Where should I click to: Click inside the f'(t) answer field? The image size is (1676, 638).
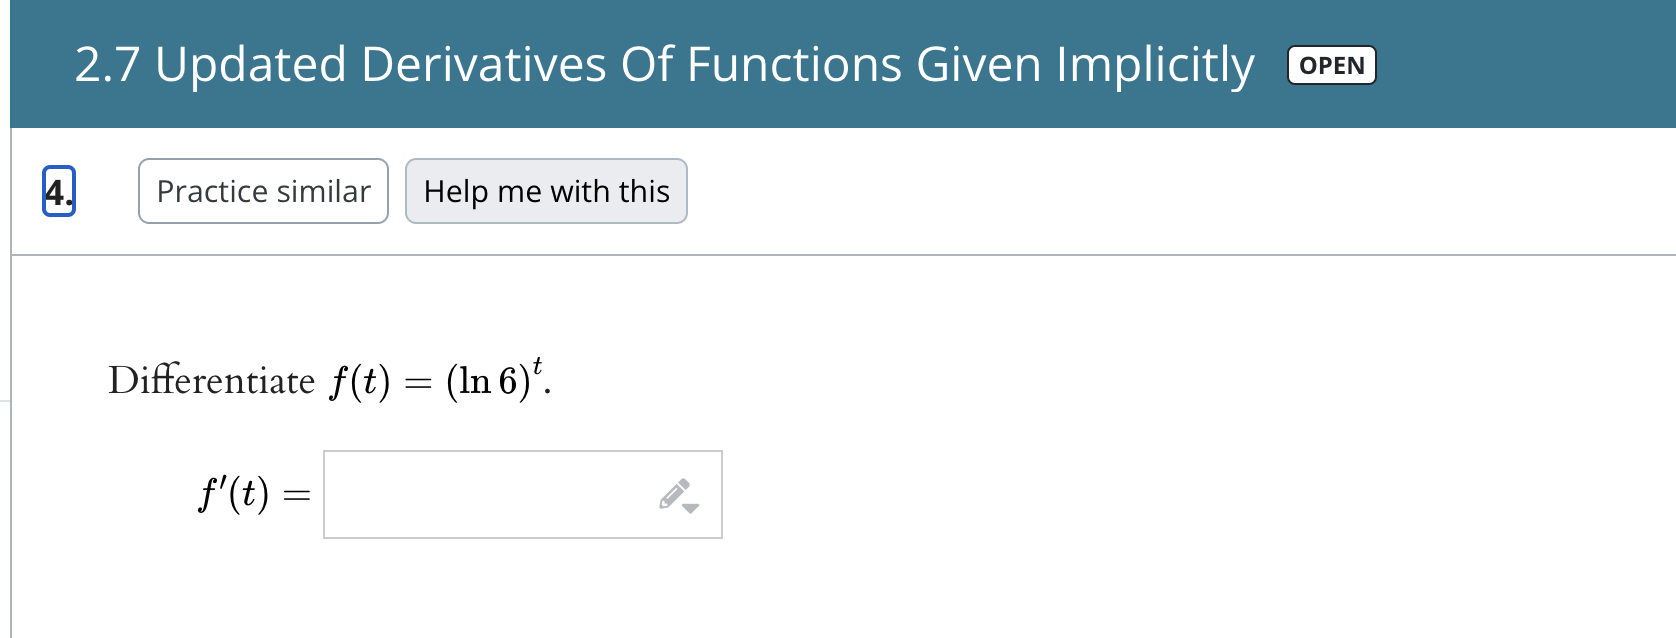tap(480, 493)
